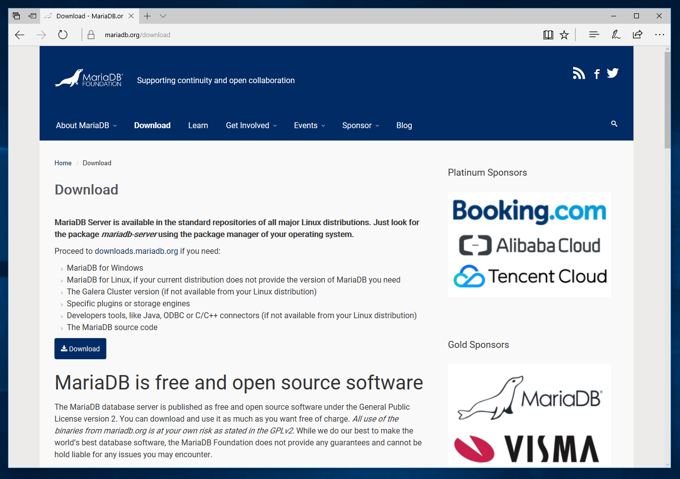This screenshot has width=680, height=479.
Task: Open the Blog nav item
Action: [x=404, y=126]
